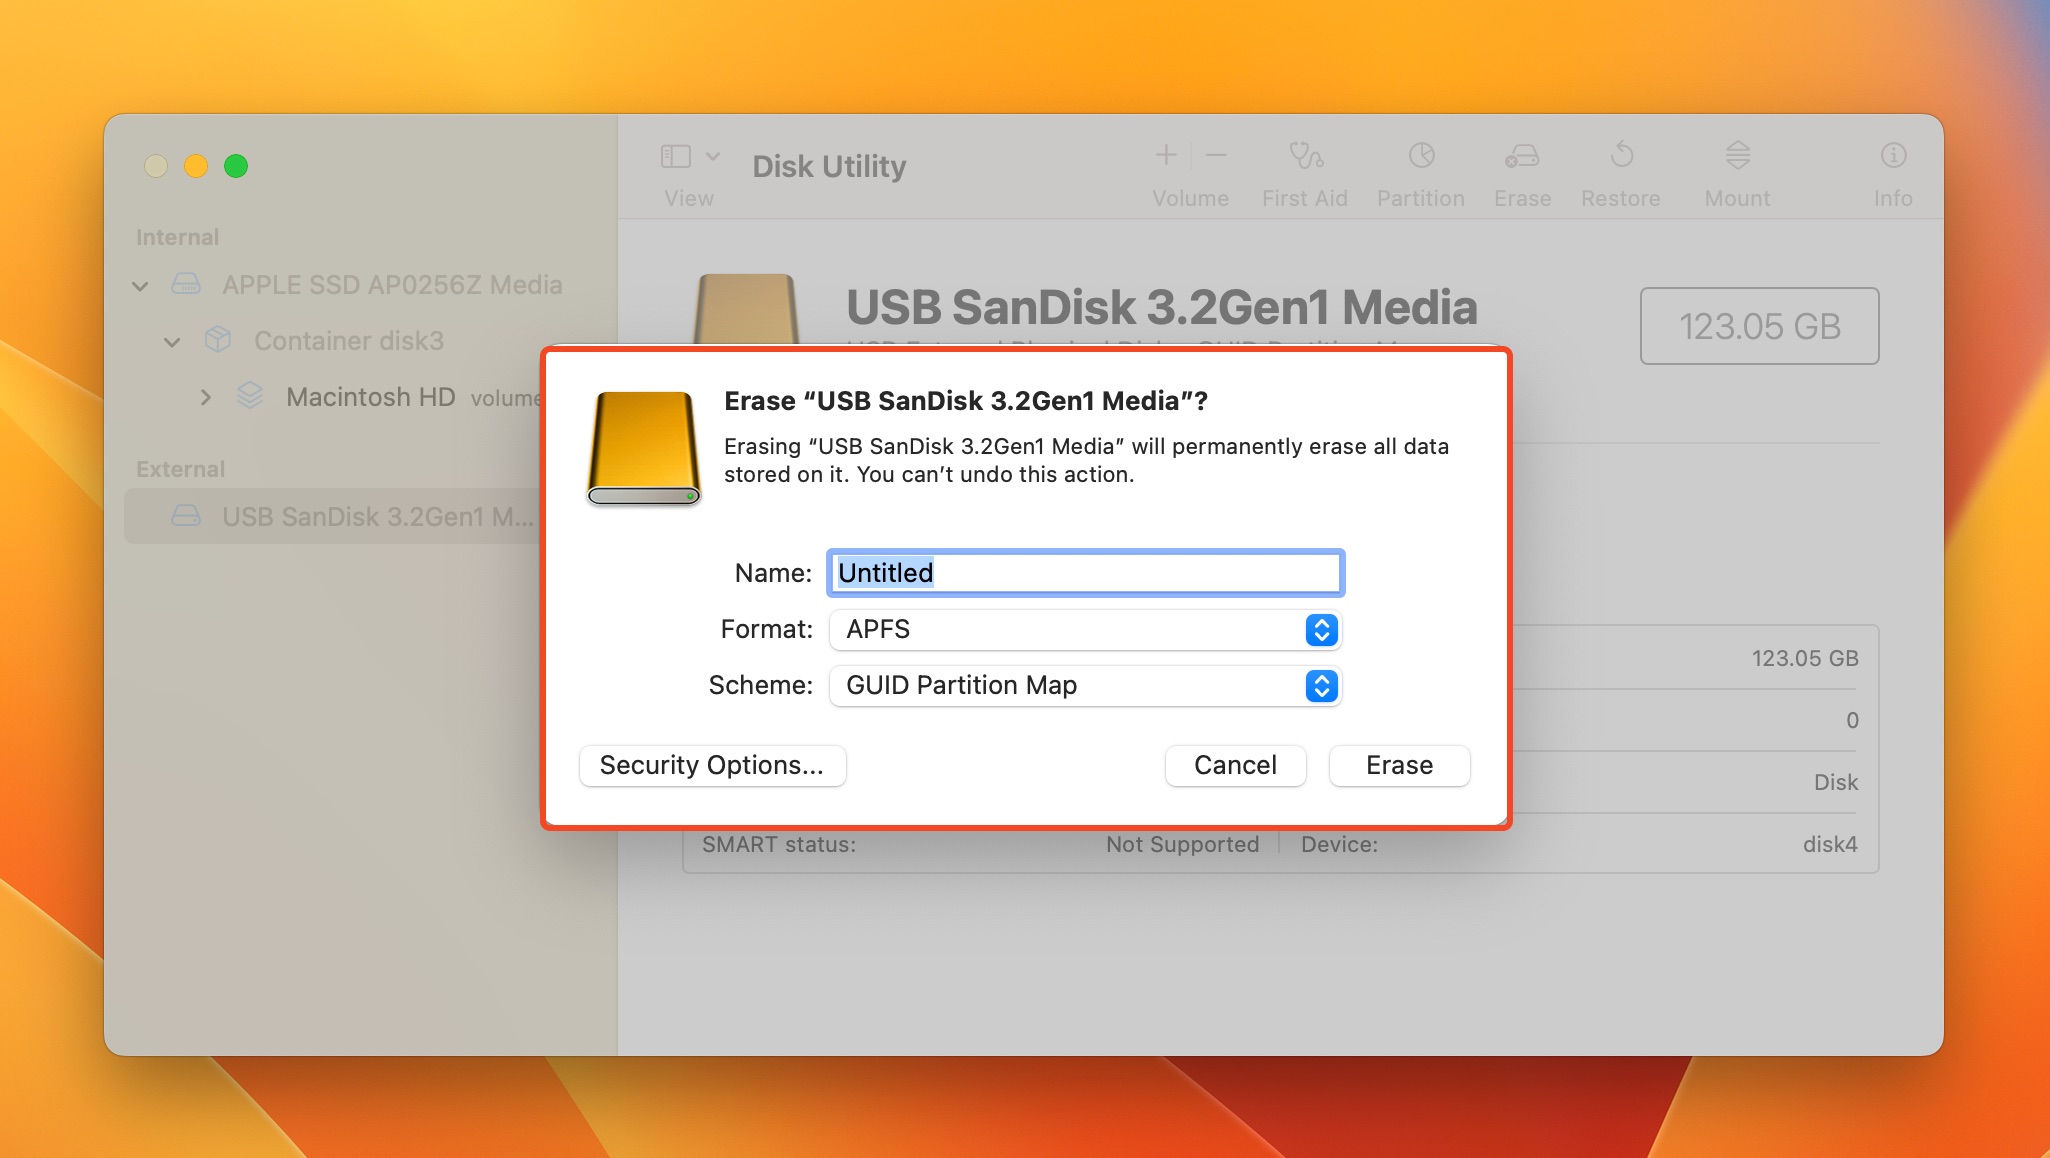Open Security Options dialog
Image resolution: width=2050 pixels, height=1158 pixels.
click(711, 765)
